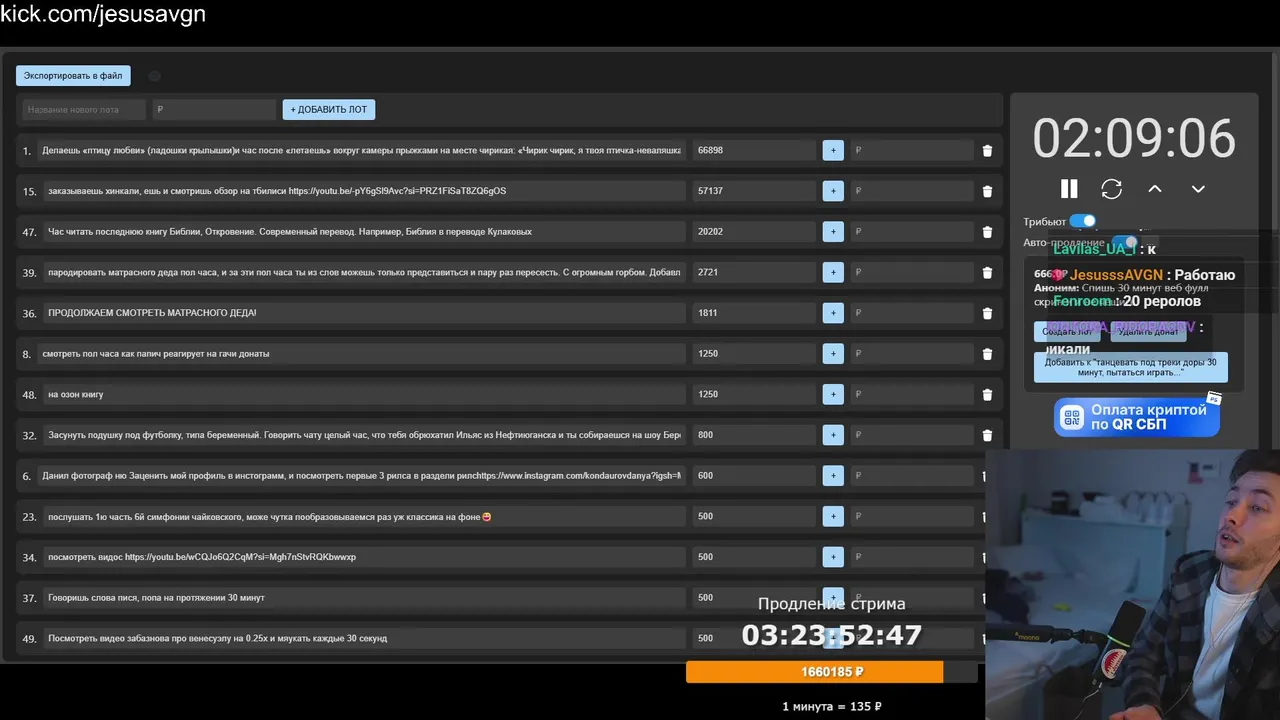
Task: Focus the Название нового лота field
Action: pyautogui.click(x=84, y=110)
